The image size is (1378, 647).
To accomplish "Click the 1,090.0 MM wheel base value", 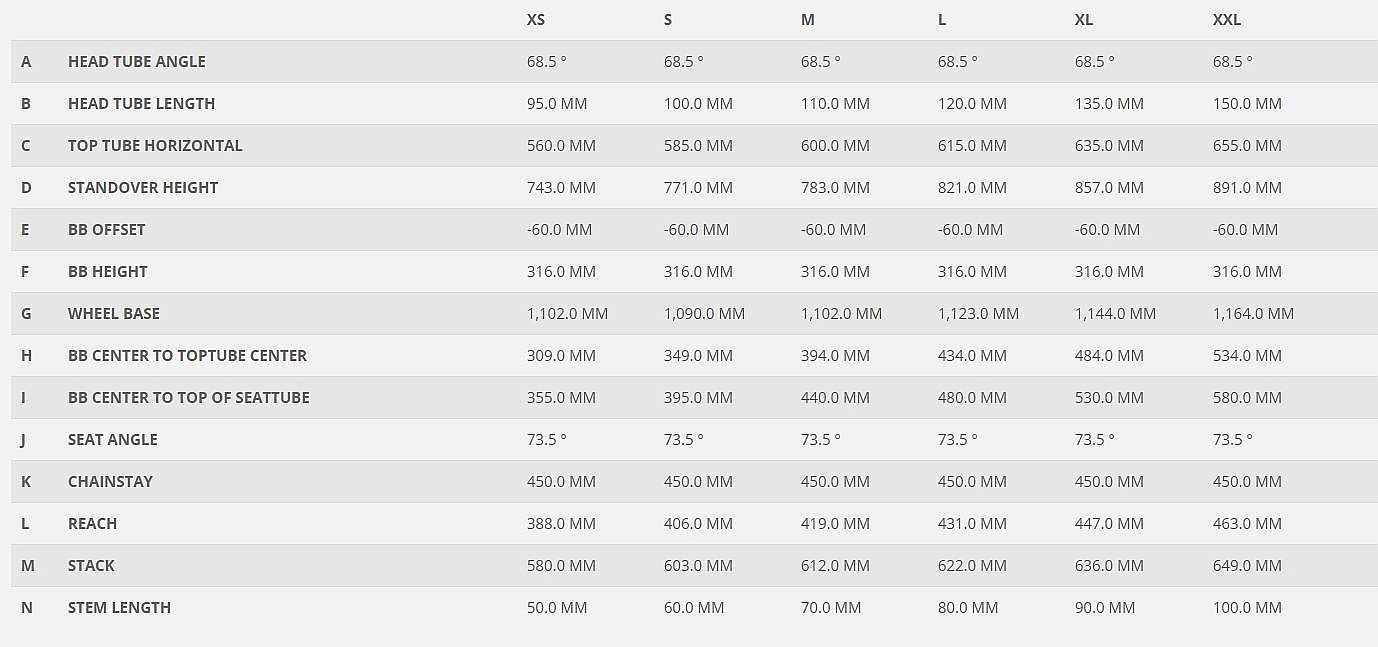I will (x=704, y=314).
